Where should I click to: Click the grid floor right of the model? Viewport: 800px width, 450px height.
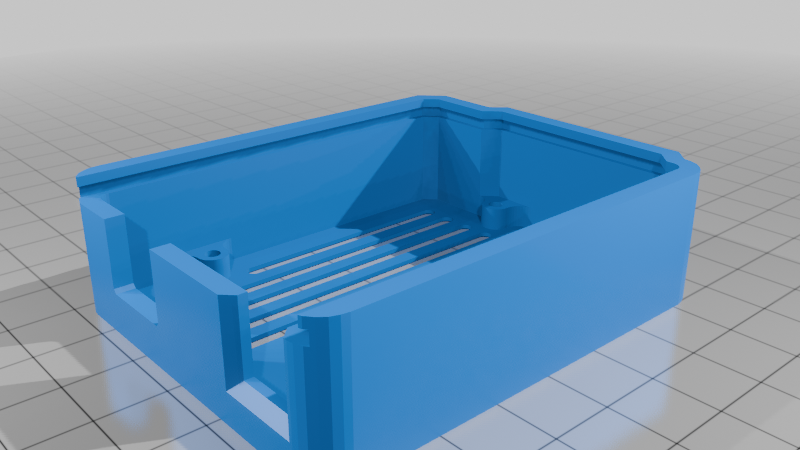point(740,330)
